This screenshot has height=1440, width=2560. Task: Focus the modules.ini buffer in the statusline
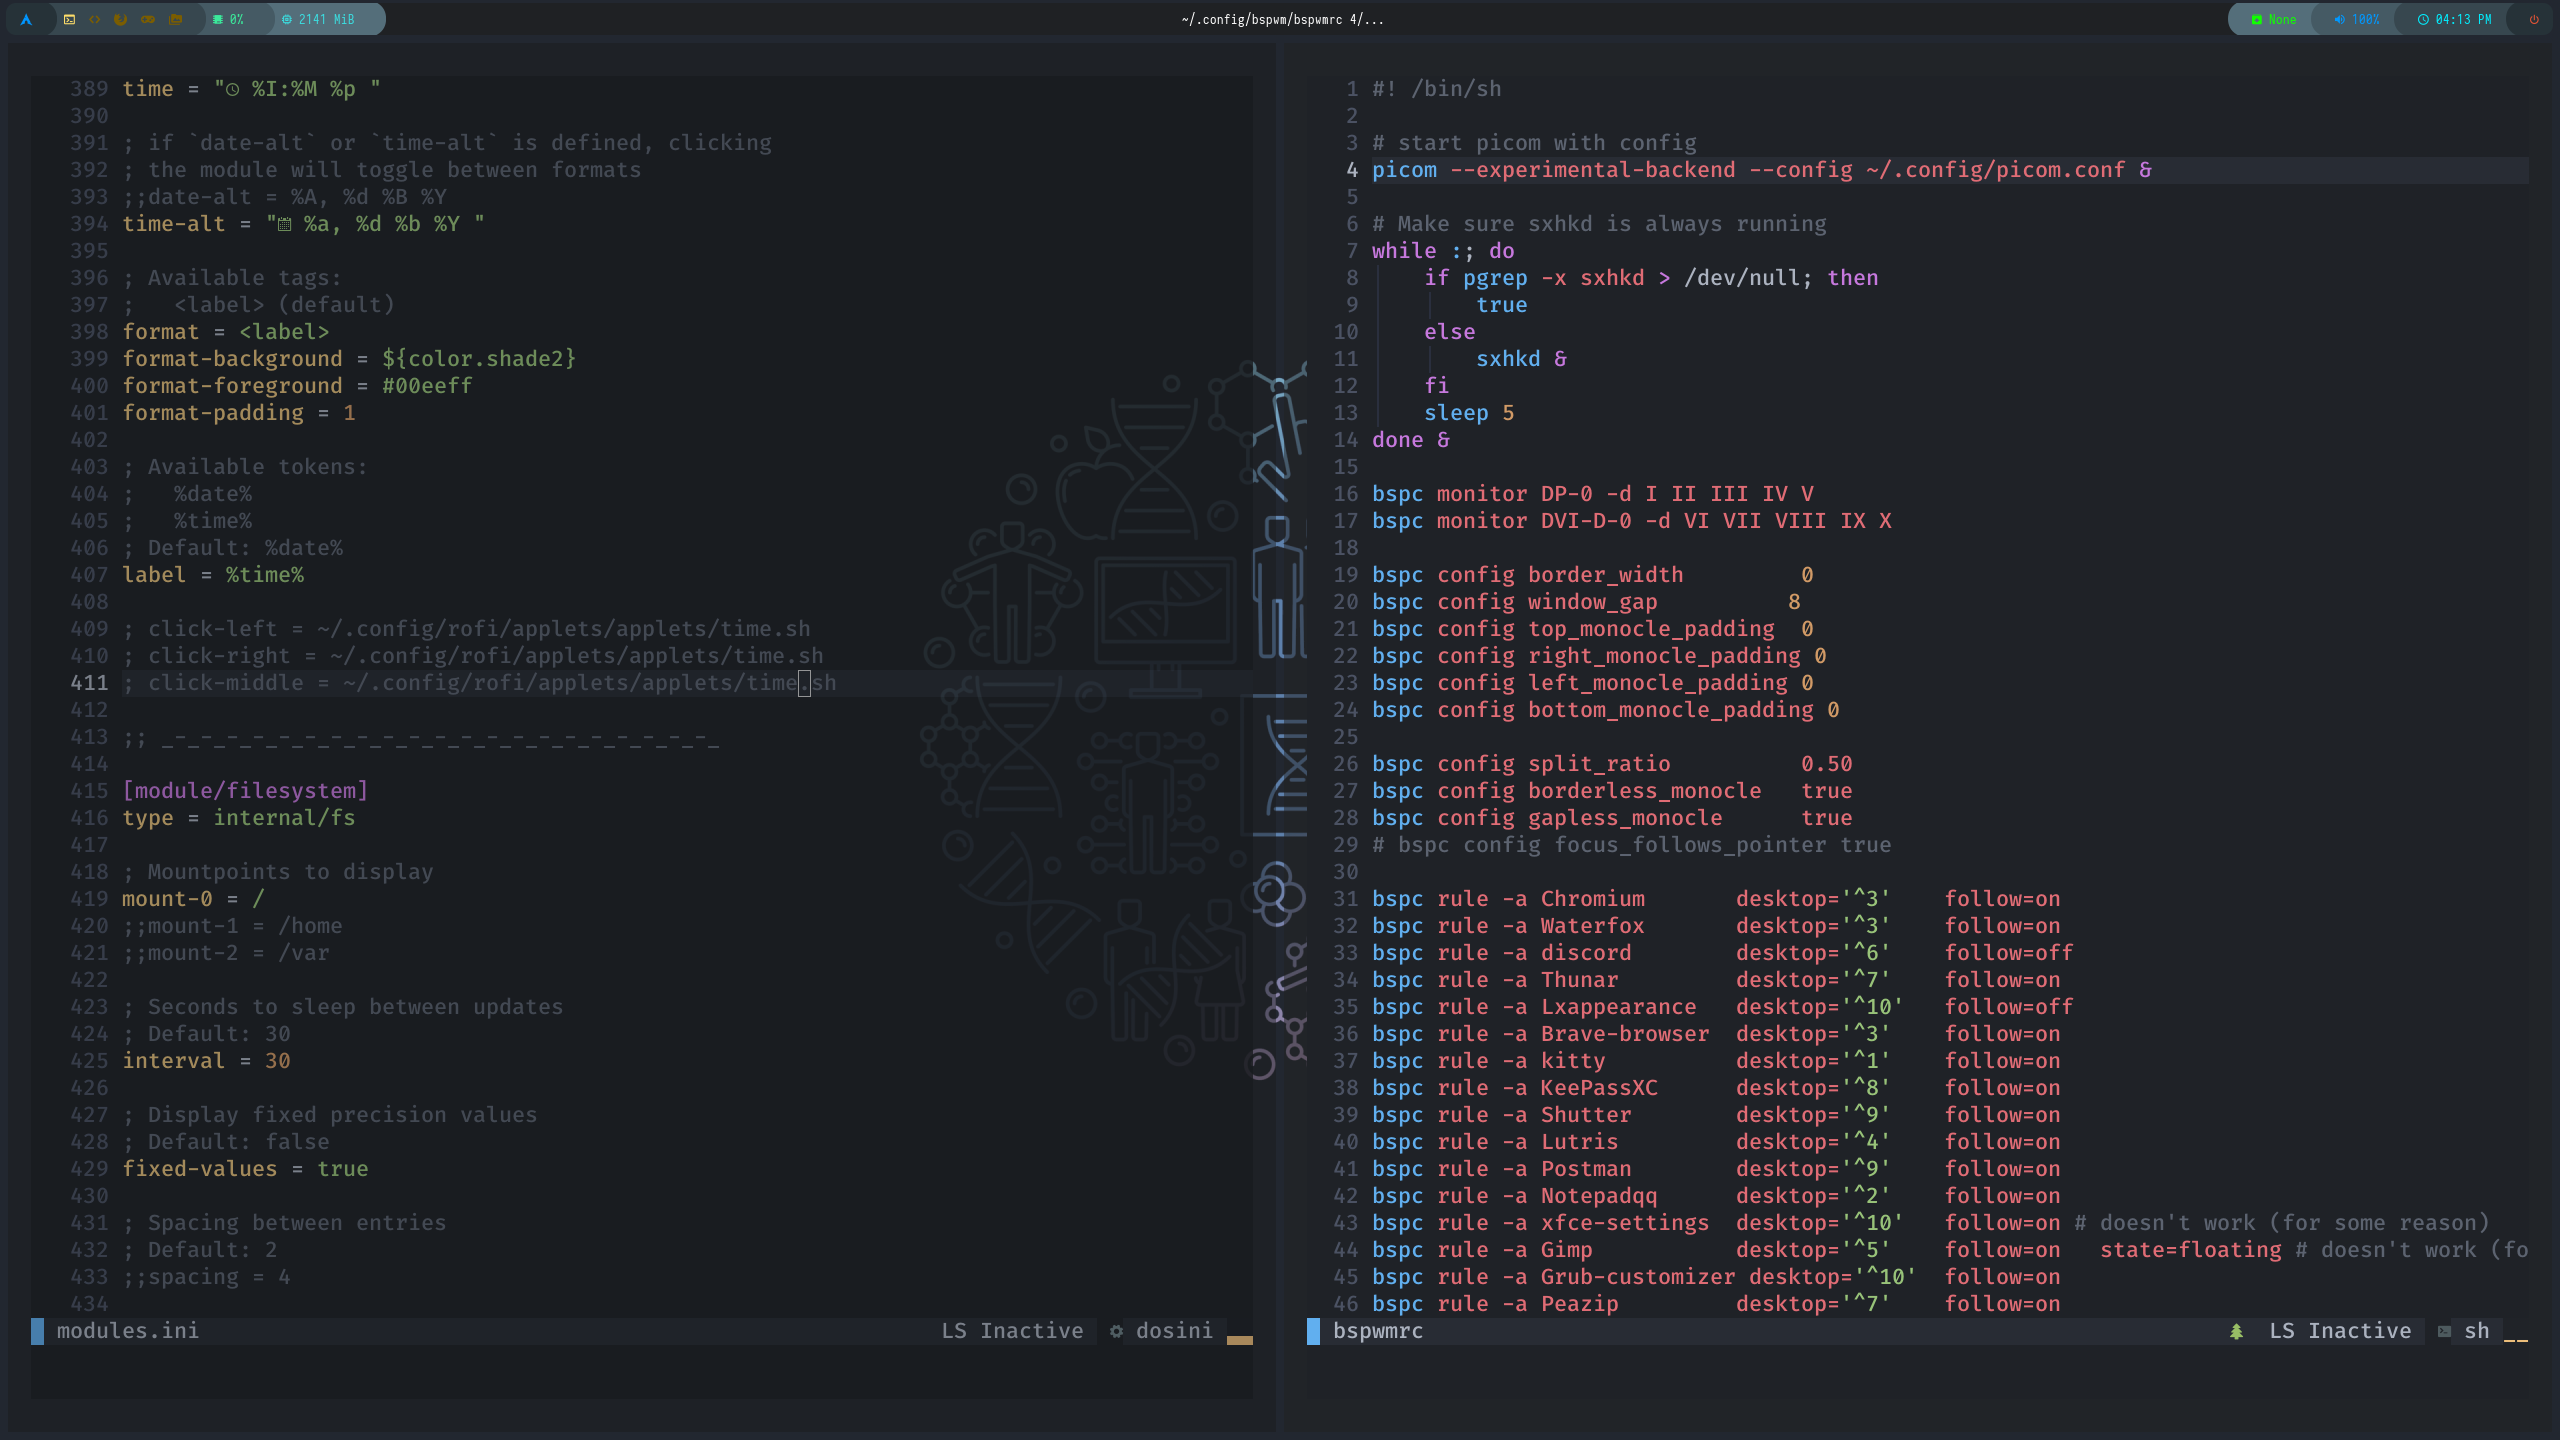pyautogui.click(x=127, y=1331)
